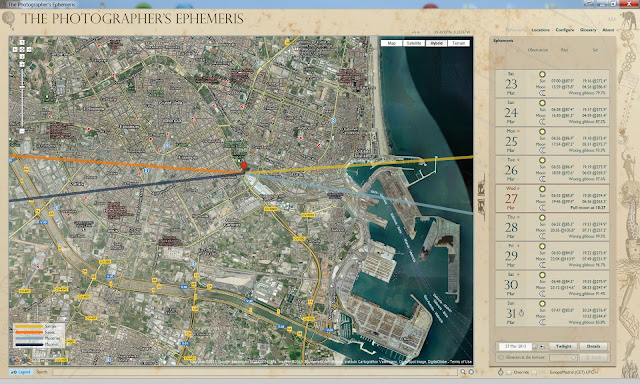Viewport: 640px width, 384px height.
Task: Click the light blue Moonrise legend swatch
Action: (29, 338)
